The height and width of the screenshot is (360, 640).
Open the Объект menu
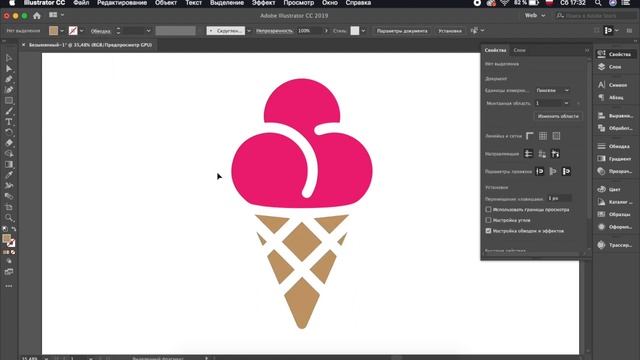[x=166, y=3]
